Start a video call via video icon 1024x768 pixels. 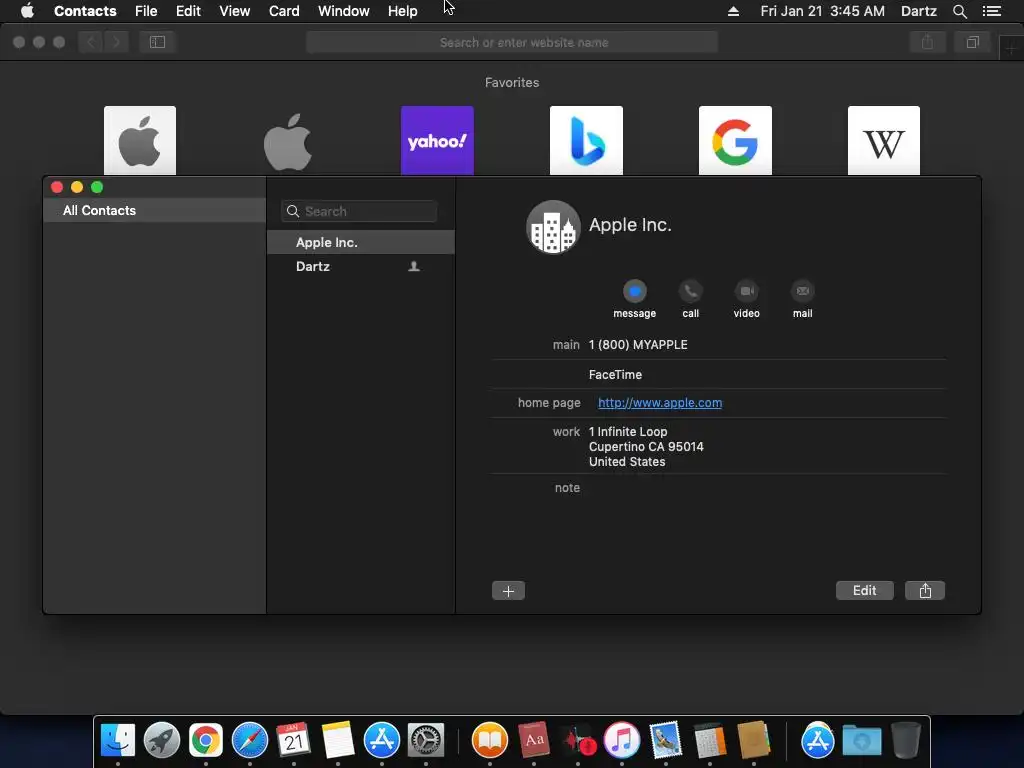click(746, 291)
